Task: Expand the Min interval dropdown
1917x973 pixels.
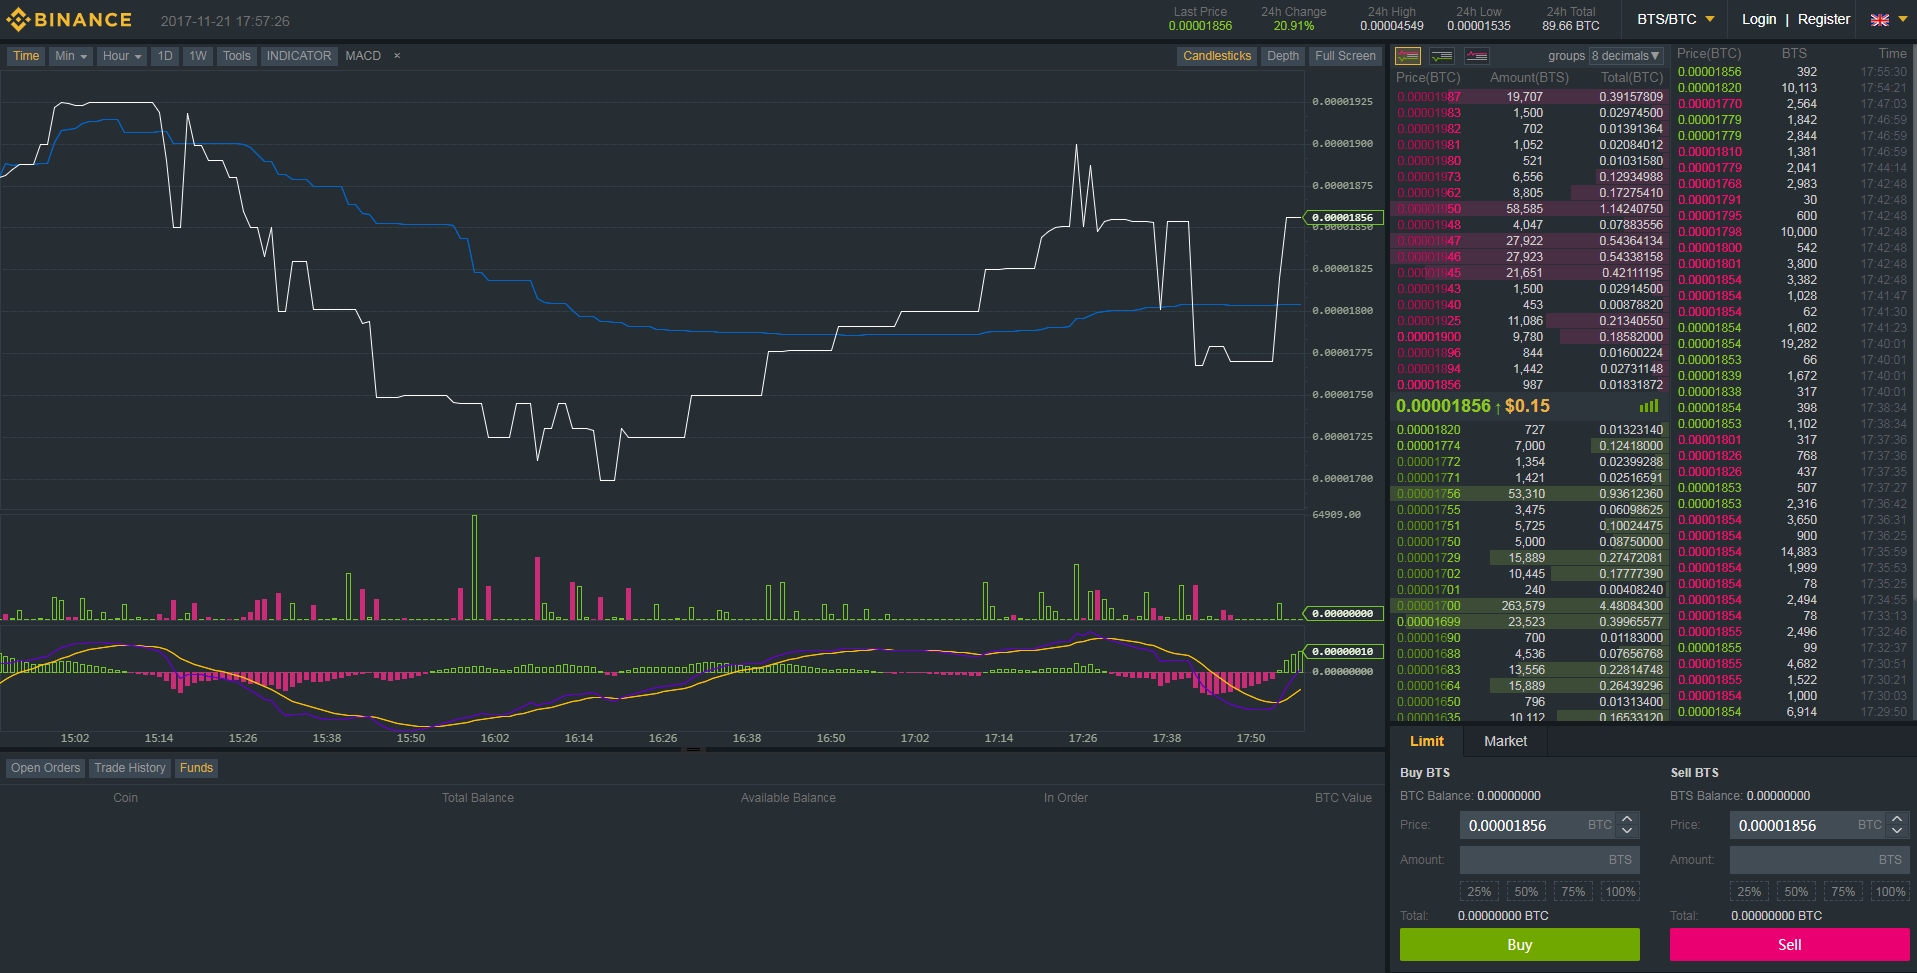Action: [x=71, y=56]
